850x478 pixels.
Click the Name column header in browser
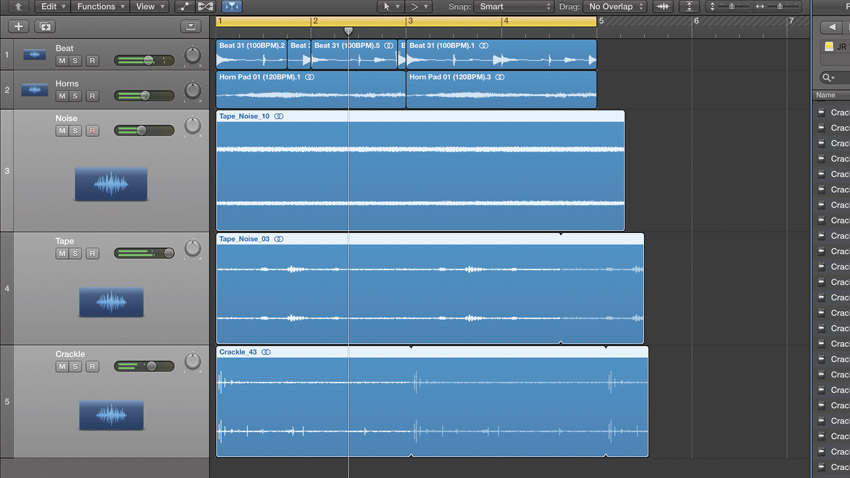click(x=832, y=95)
